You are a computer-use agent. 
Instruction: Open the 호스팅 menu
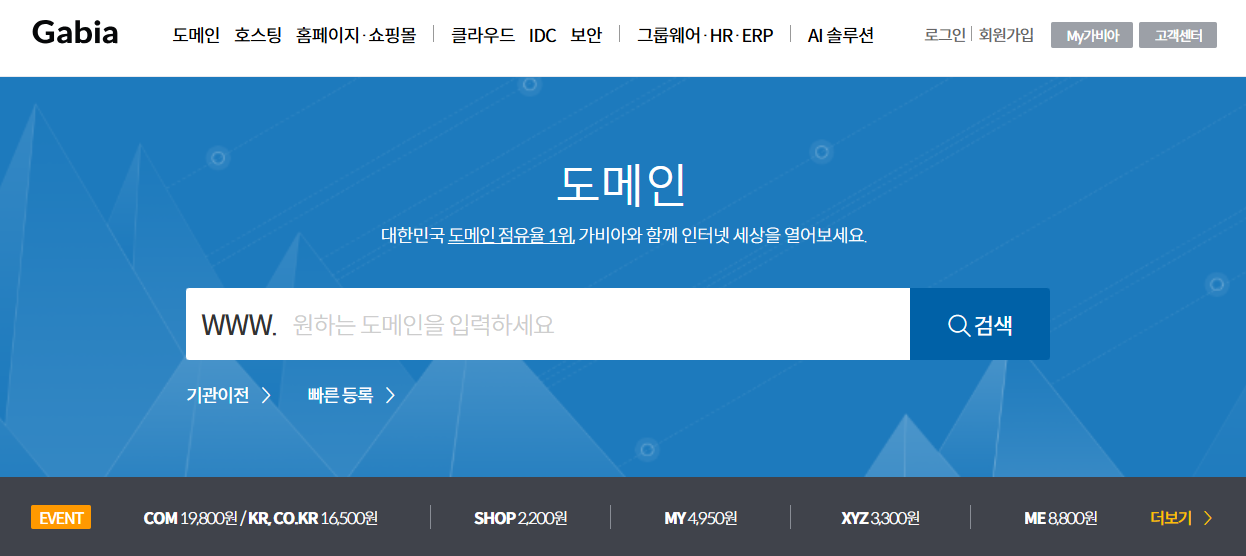click(x=258, y=35)
